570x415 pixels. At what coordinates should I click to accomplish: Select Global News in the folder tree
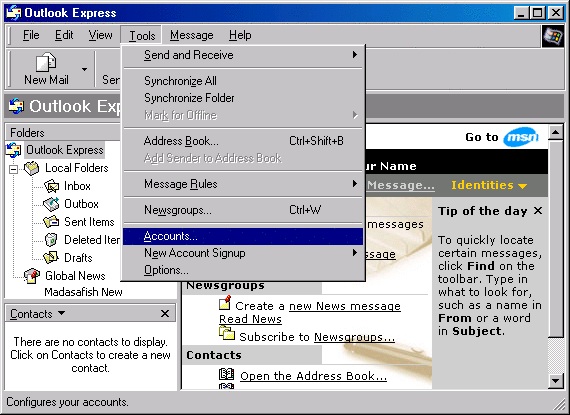tap(75, 275)
